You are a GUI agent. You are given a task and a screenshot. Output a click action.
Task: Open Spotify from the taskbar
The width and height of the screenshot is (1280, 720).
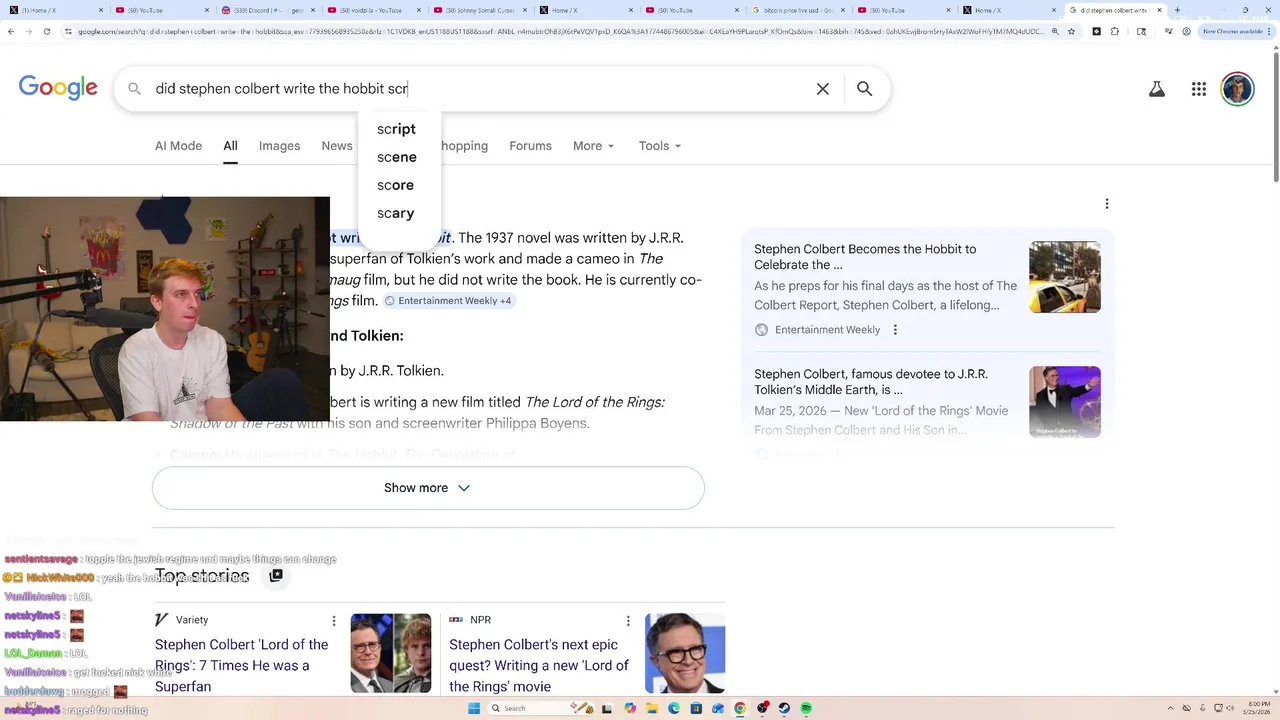(806, 708)
